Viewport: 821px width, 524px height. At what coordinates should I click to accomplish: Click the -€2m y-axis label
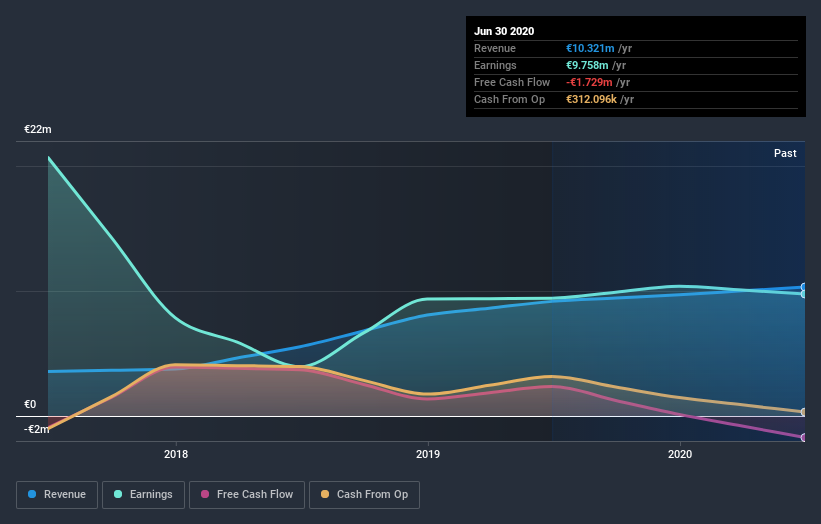coord(37,429)
